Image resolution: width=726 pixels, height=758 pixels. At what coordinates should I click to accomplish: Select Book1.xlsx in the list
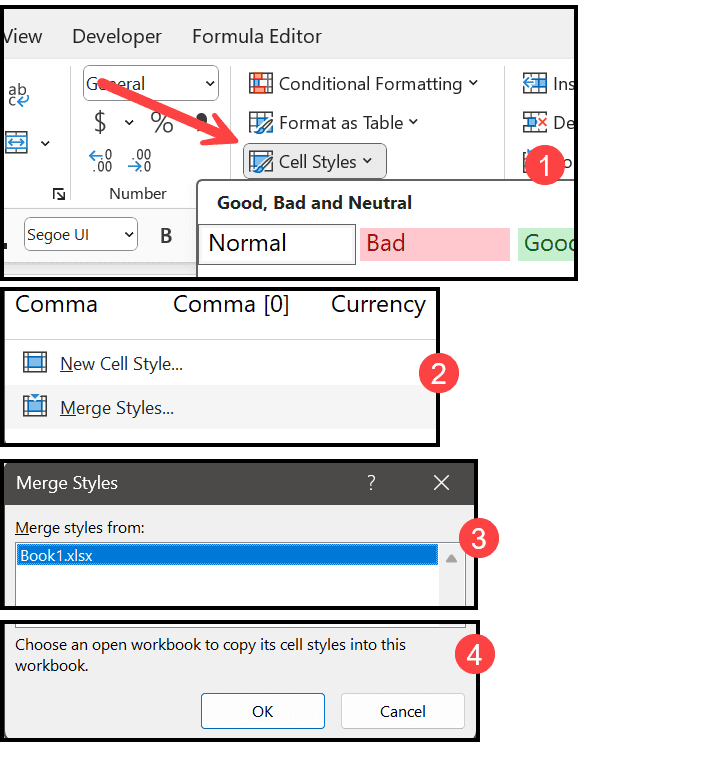[x=227, y=555]
